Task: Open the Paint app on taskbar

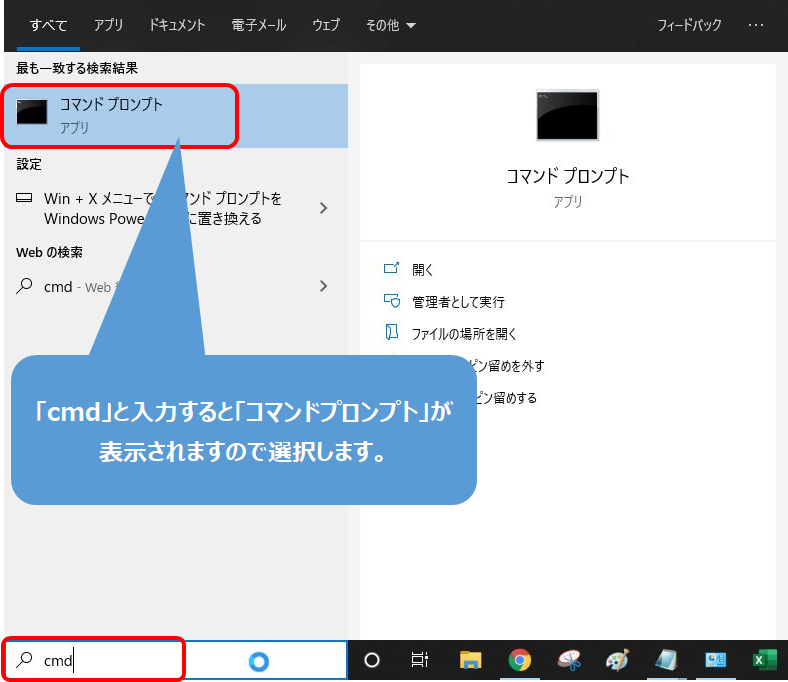Action: point(618,660)
